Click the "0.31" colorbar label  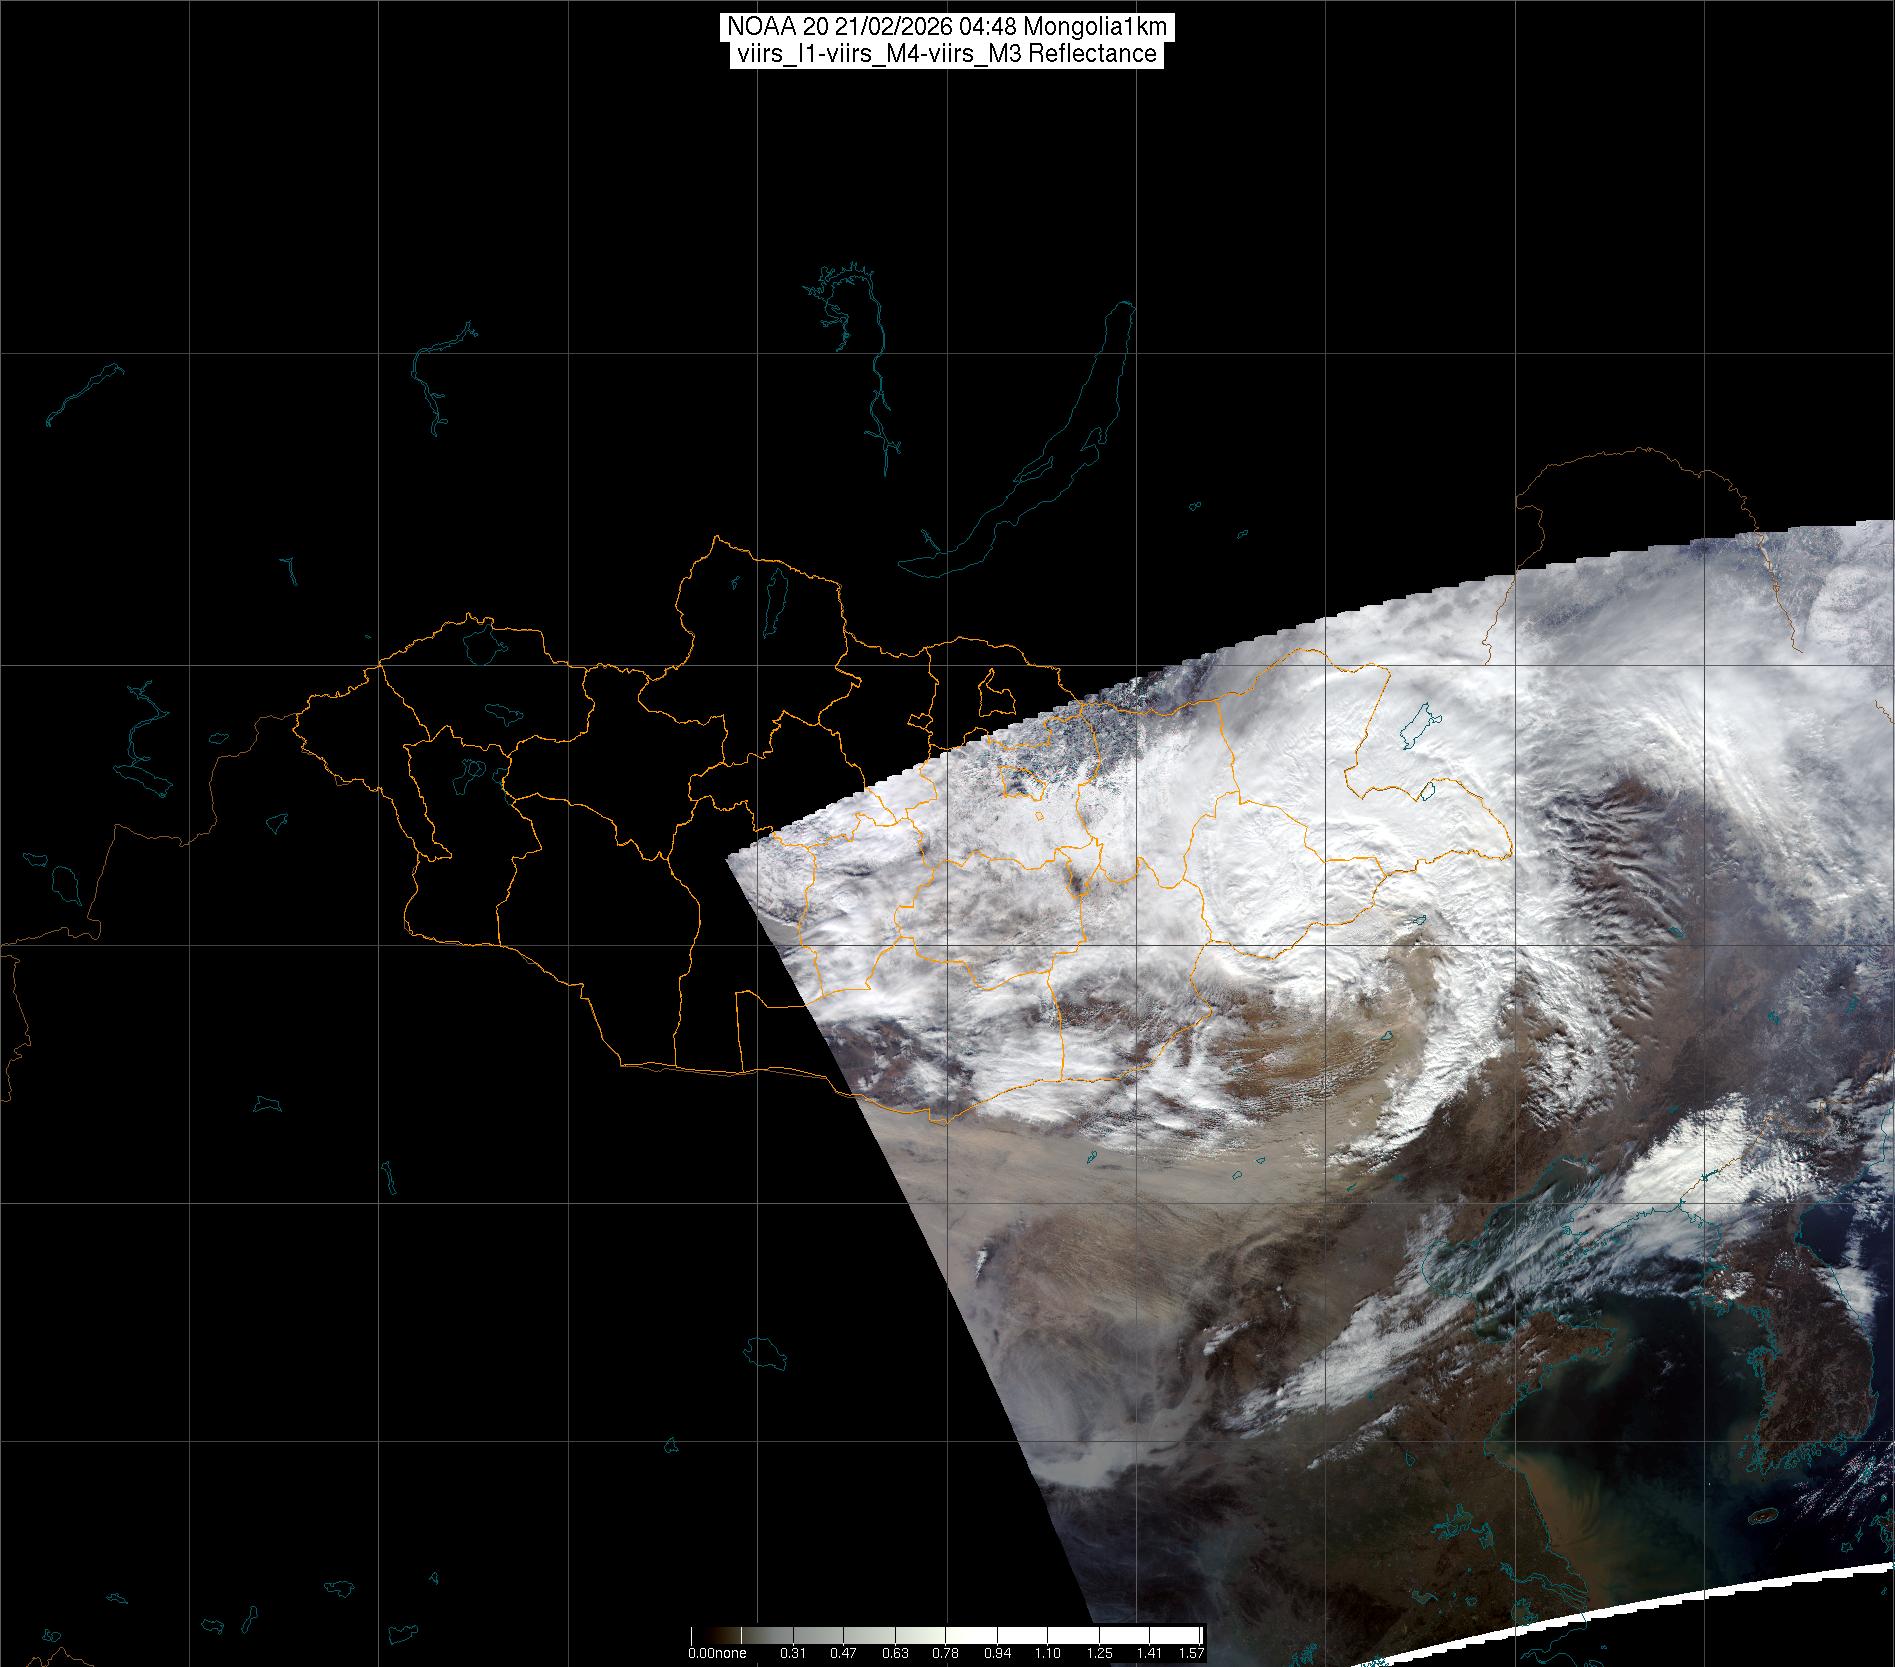(792, 1653)
